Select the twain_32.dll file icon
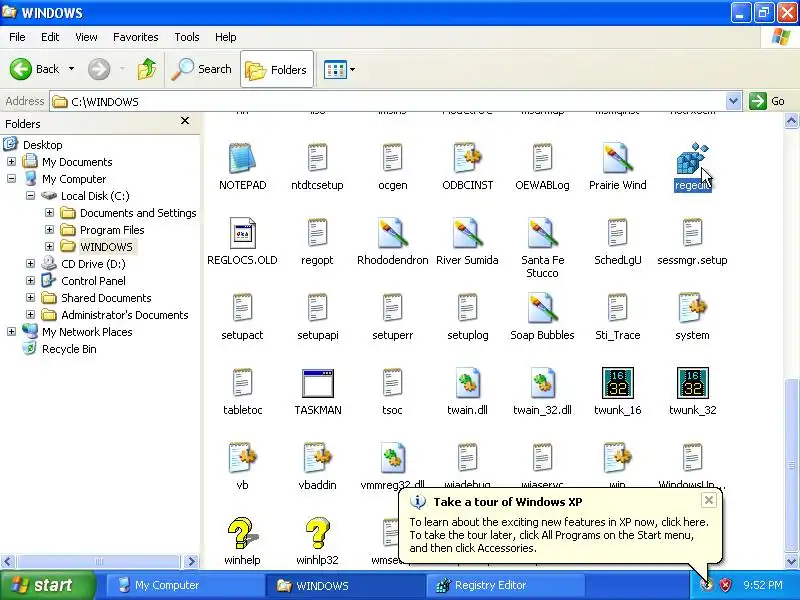The width and height of the screenshot is (800, 600). click(542, 383)
